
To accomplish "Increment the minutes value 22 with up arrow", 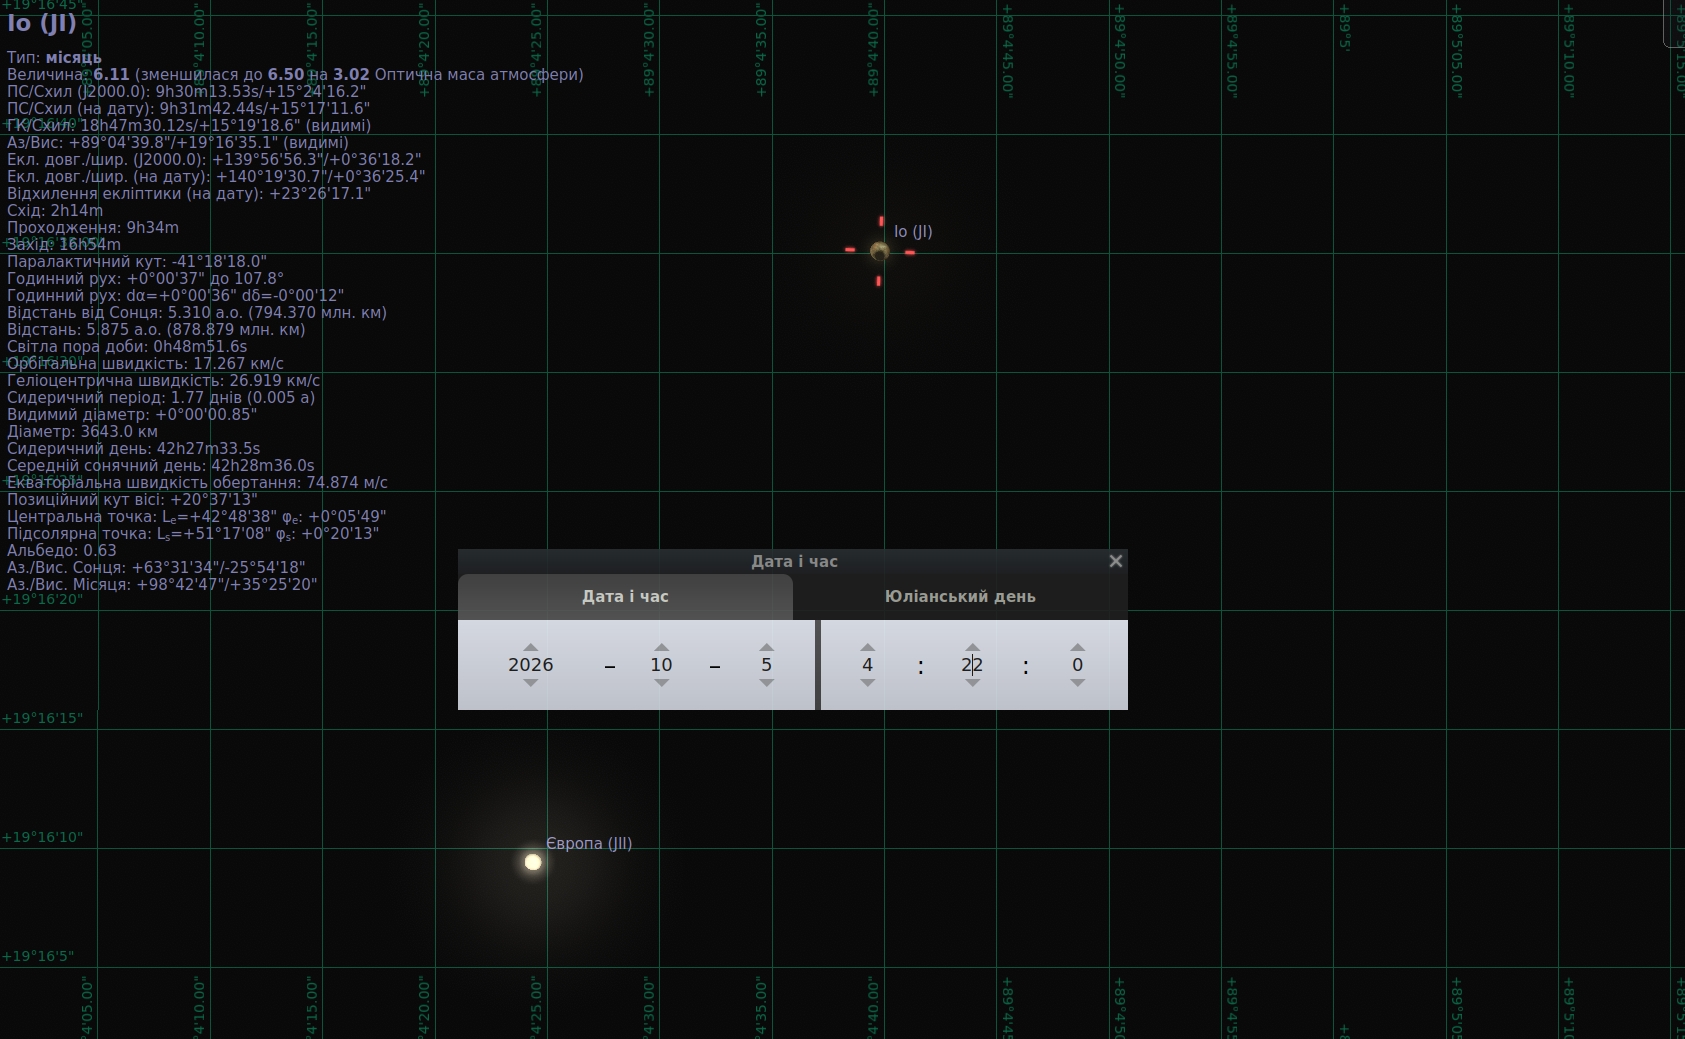I will (972, 647).
